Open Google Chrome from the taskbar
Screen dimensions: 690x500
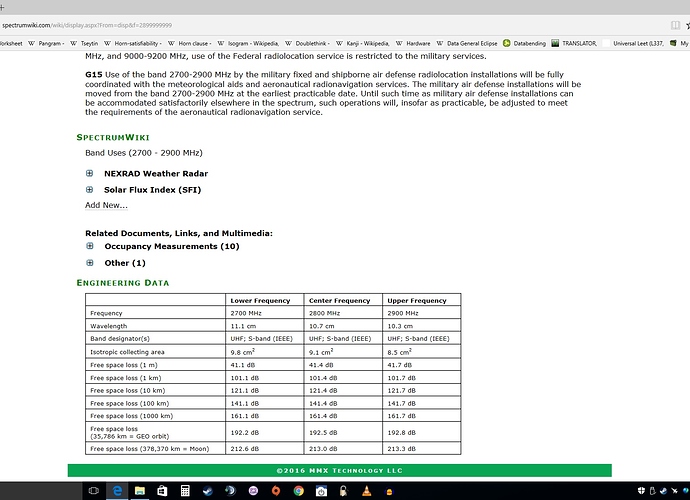(x=299, y=491)
